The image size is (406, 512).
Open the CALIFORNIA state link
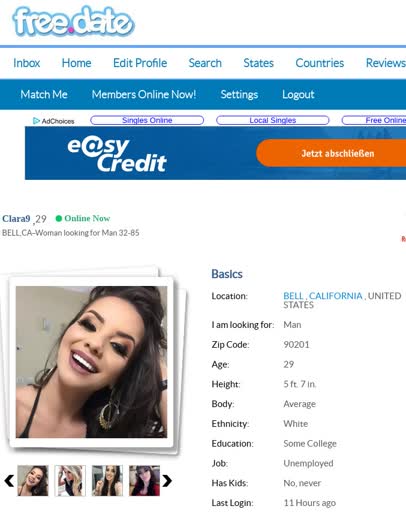[335, 296]
